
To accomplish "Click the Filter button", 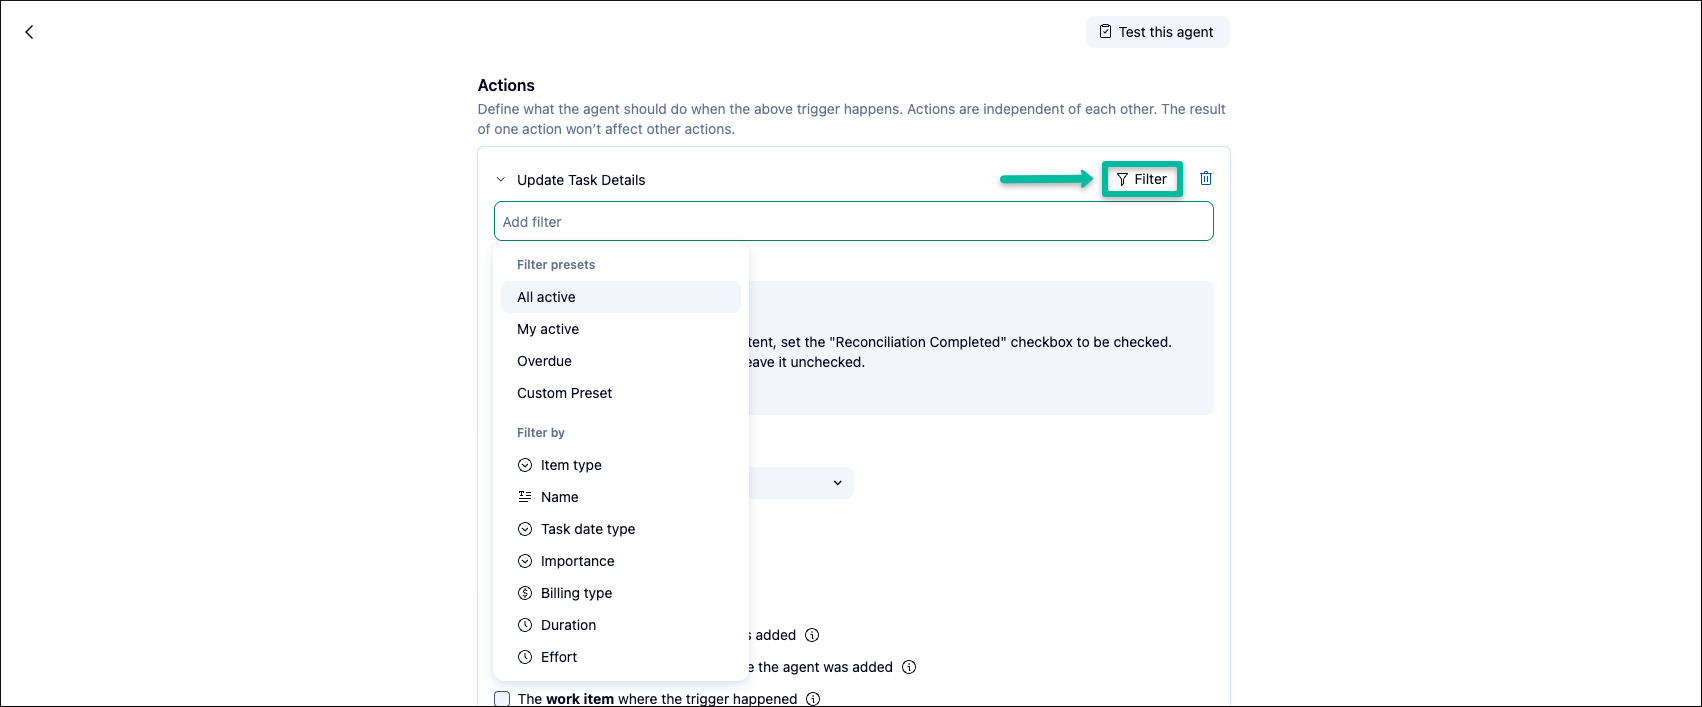I will click(x=1142, y=179).
